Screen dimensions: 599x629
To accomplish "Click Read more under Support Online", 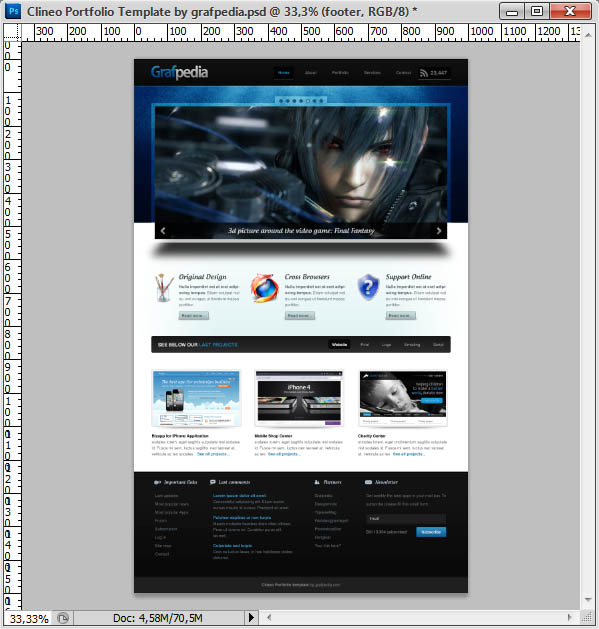I will pos(401,316).
